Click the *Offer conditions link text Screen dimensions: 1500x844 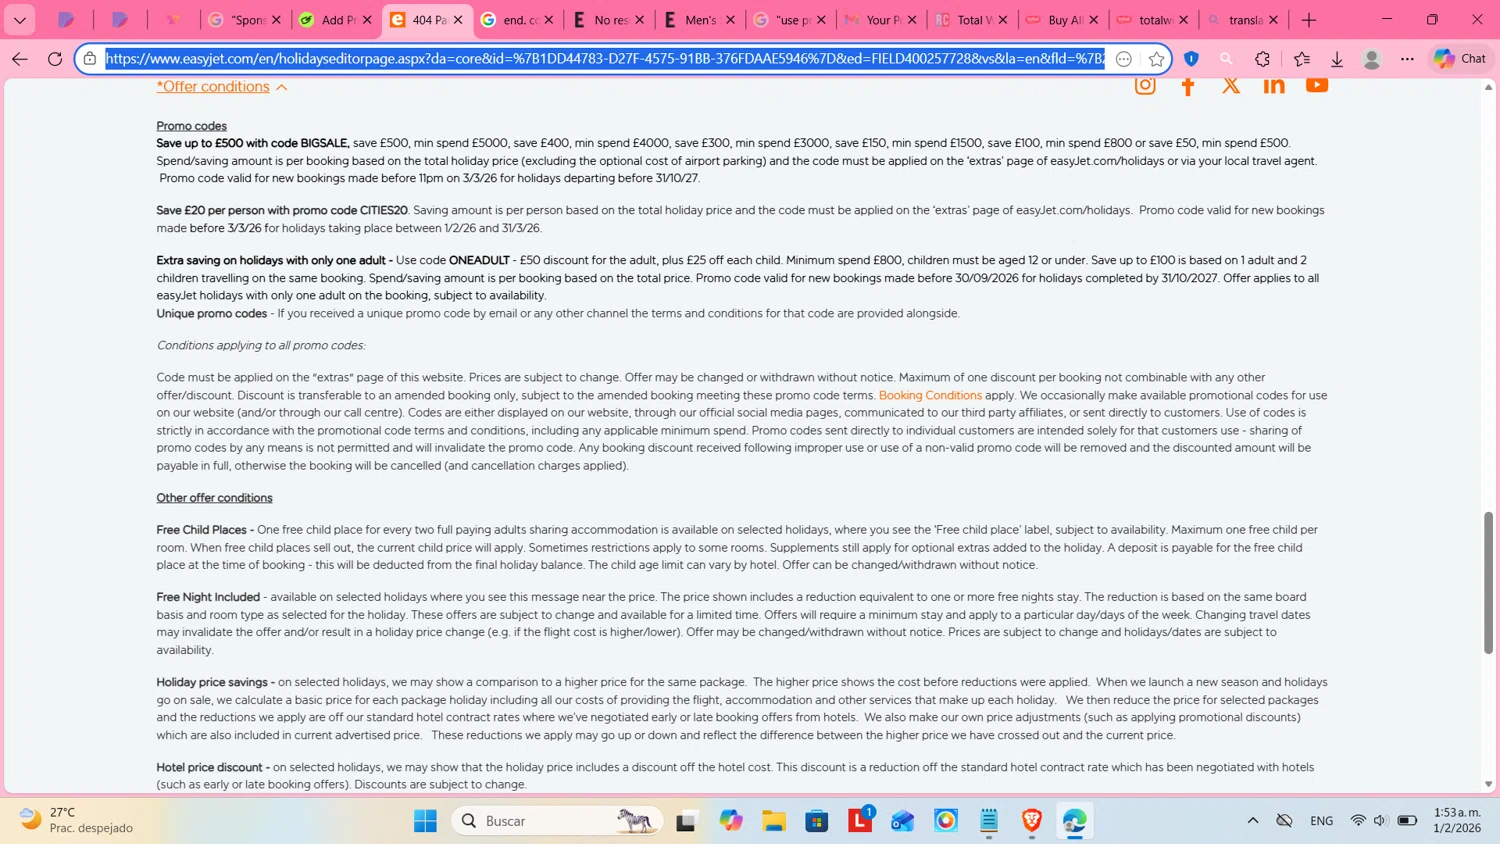pyautogui.click(x=213, y=87)
